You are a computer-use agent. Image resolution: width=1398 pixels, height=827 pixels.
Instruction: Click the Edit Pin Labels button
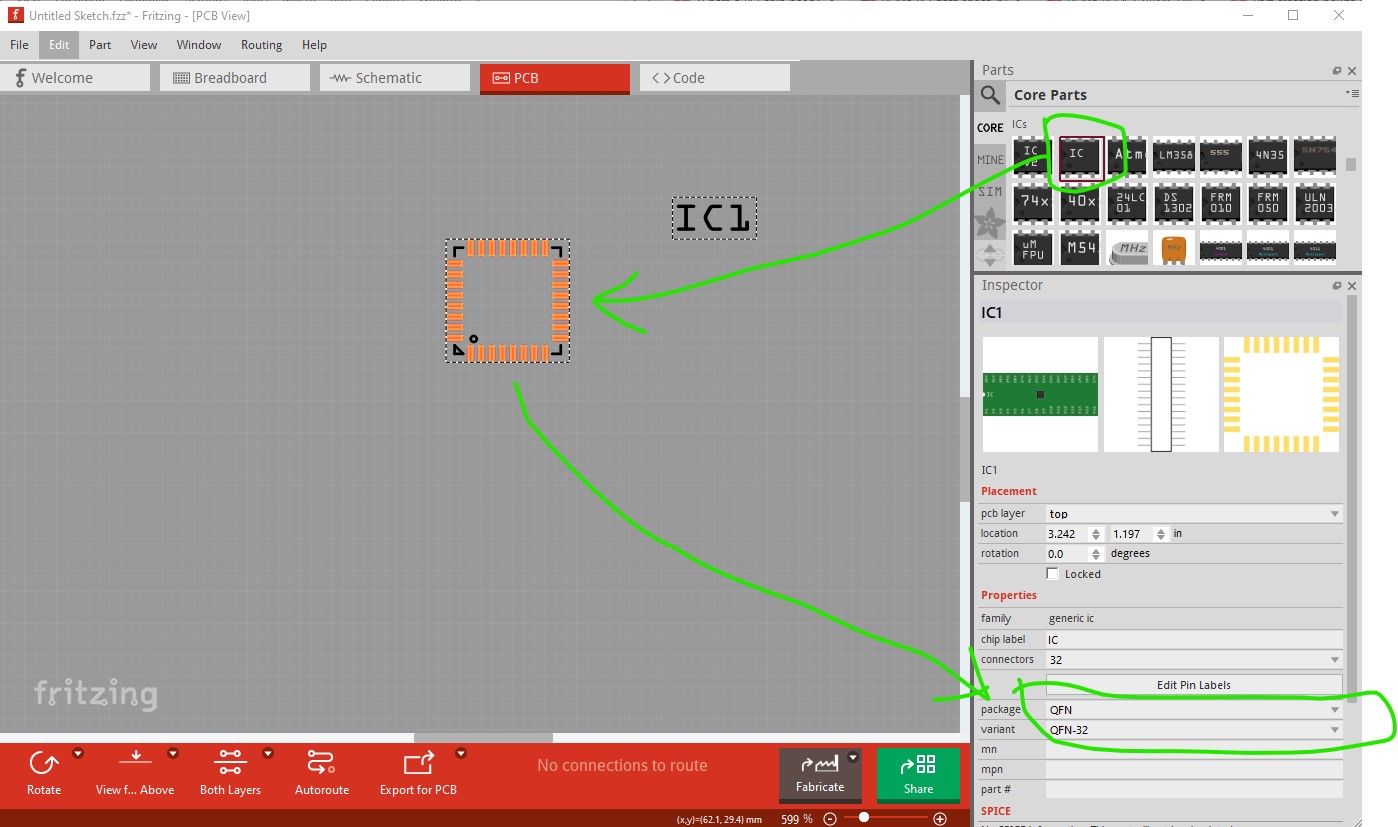click(1193, 685)
